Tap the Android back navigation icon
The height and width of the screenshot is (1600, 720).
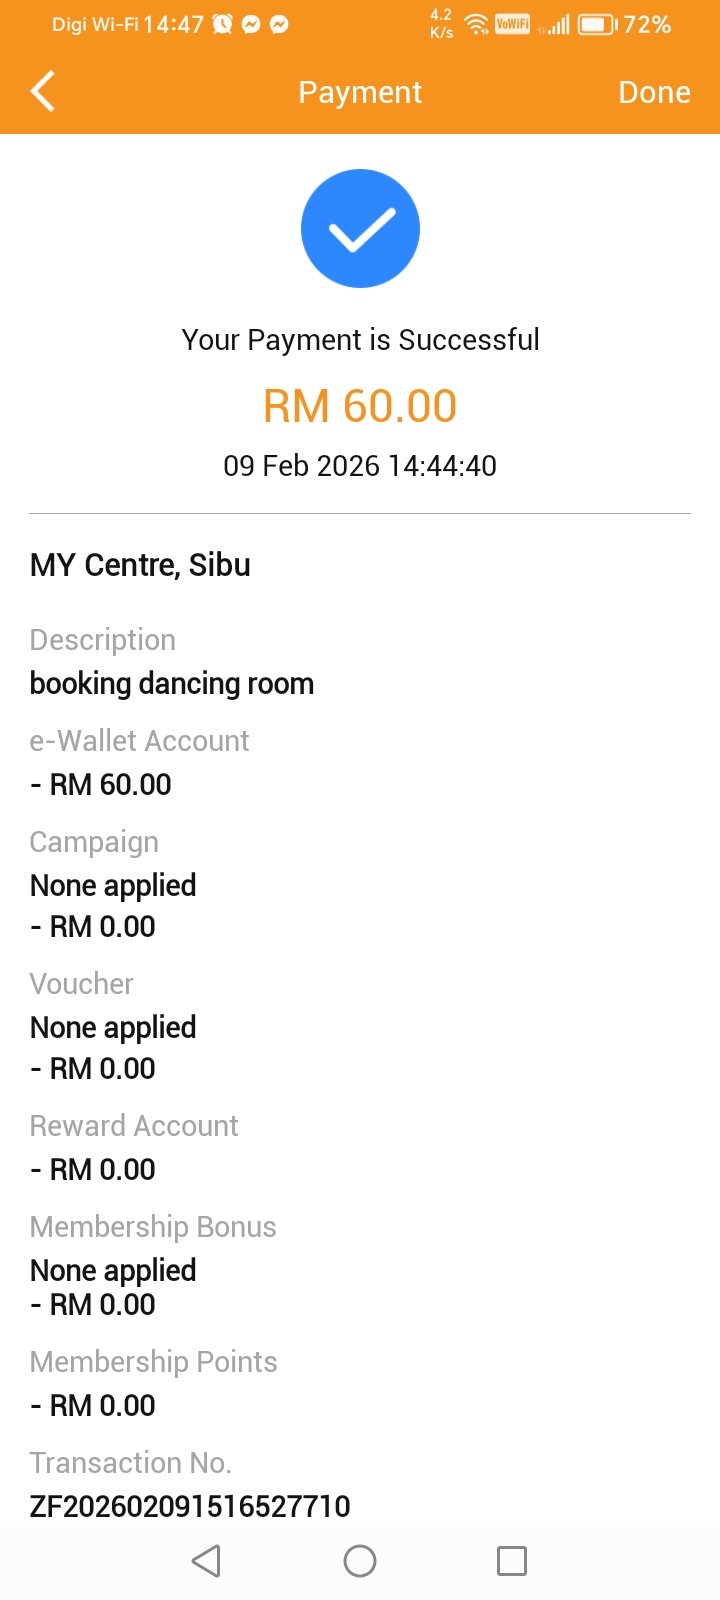pyautogui.click(x=206, y=1561)
